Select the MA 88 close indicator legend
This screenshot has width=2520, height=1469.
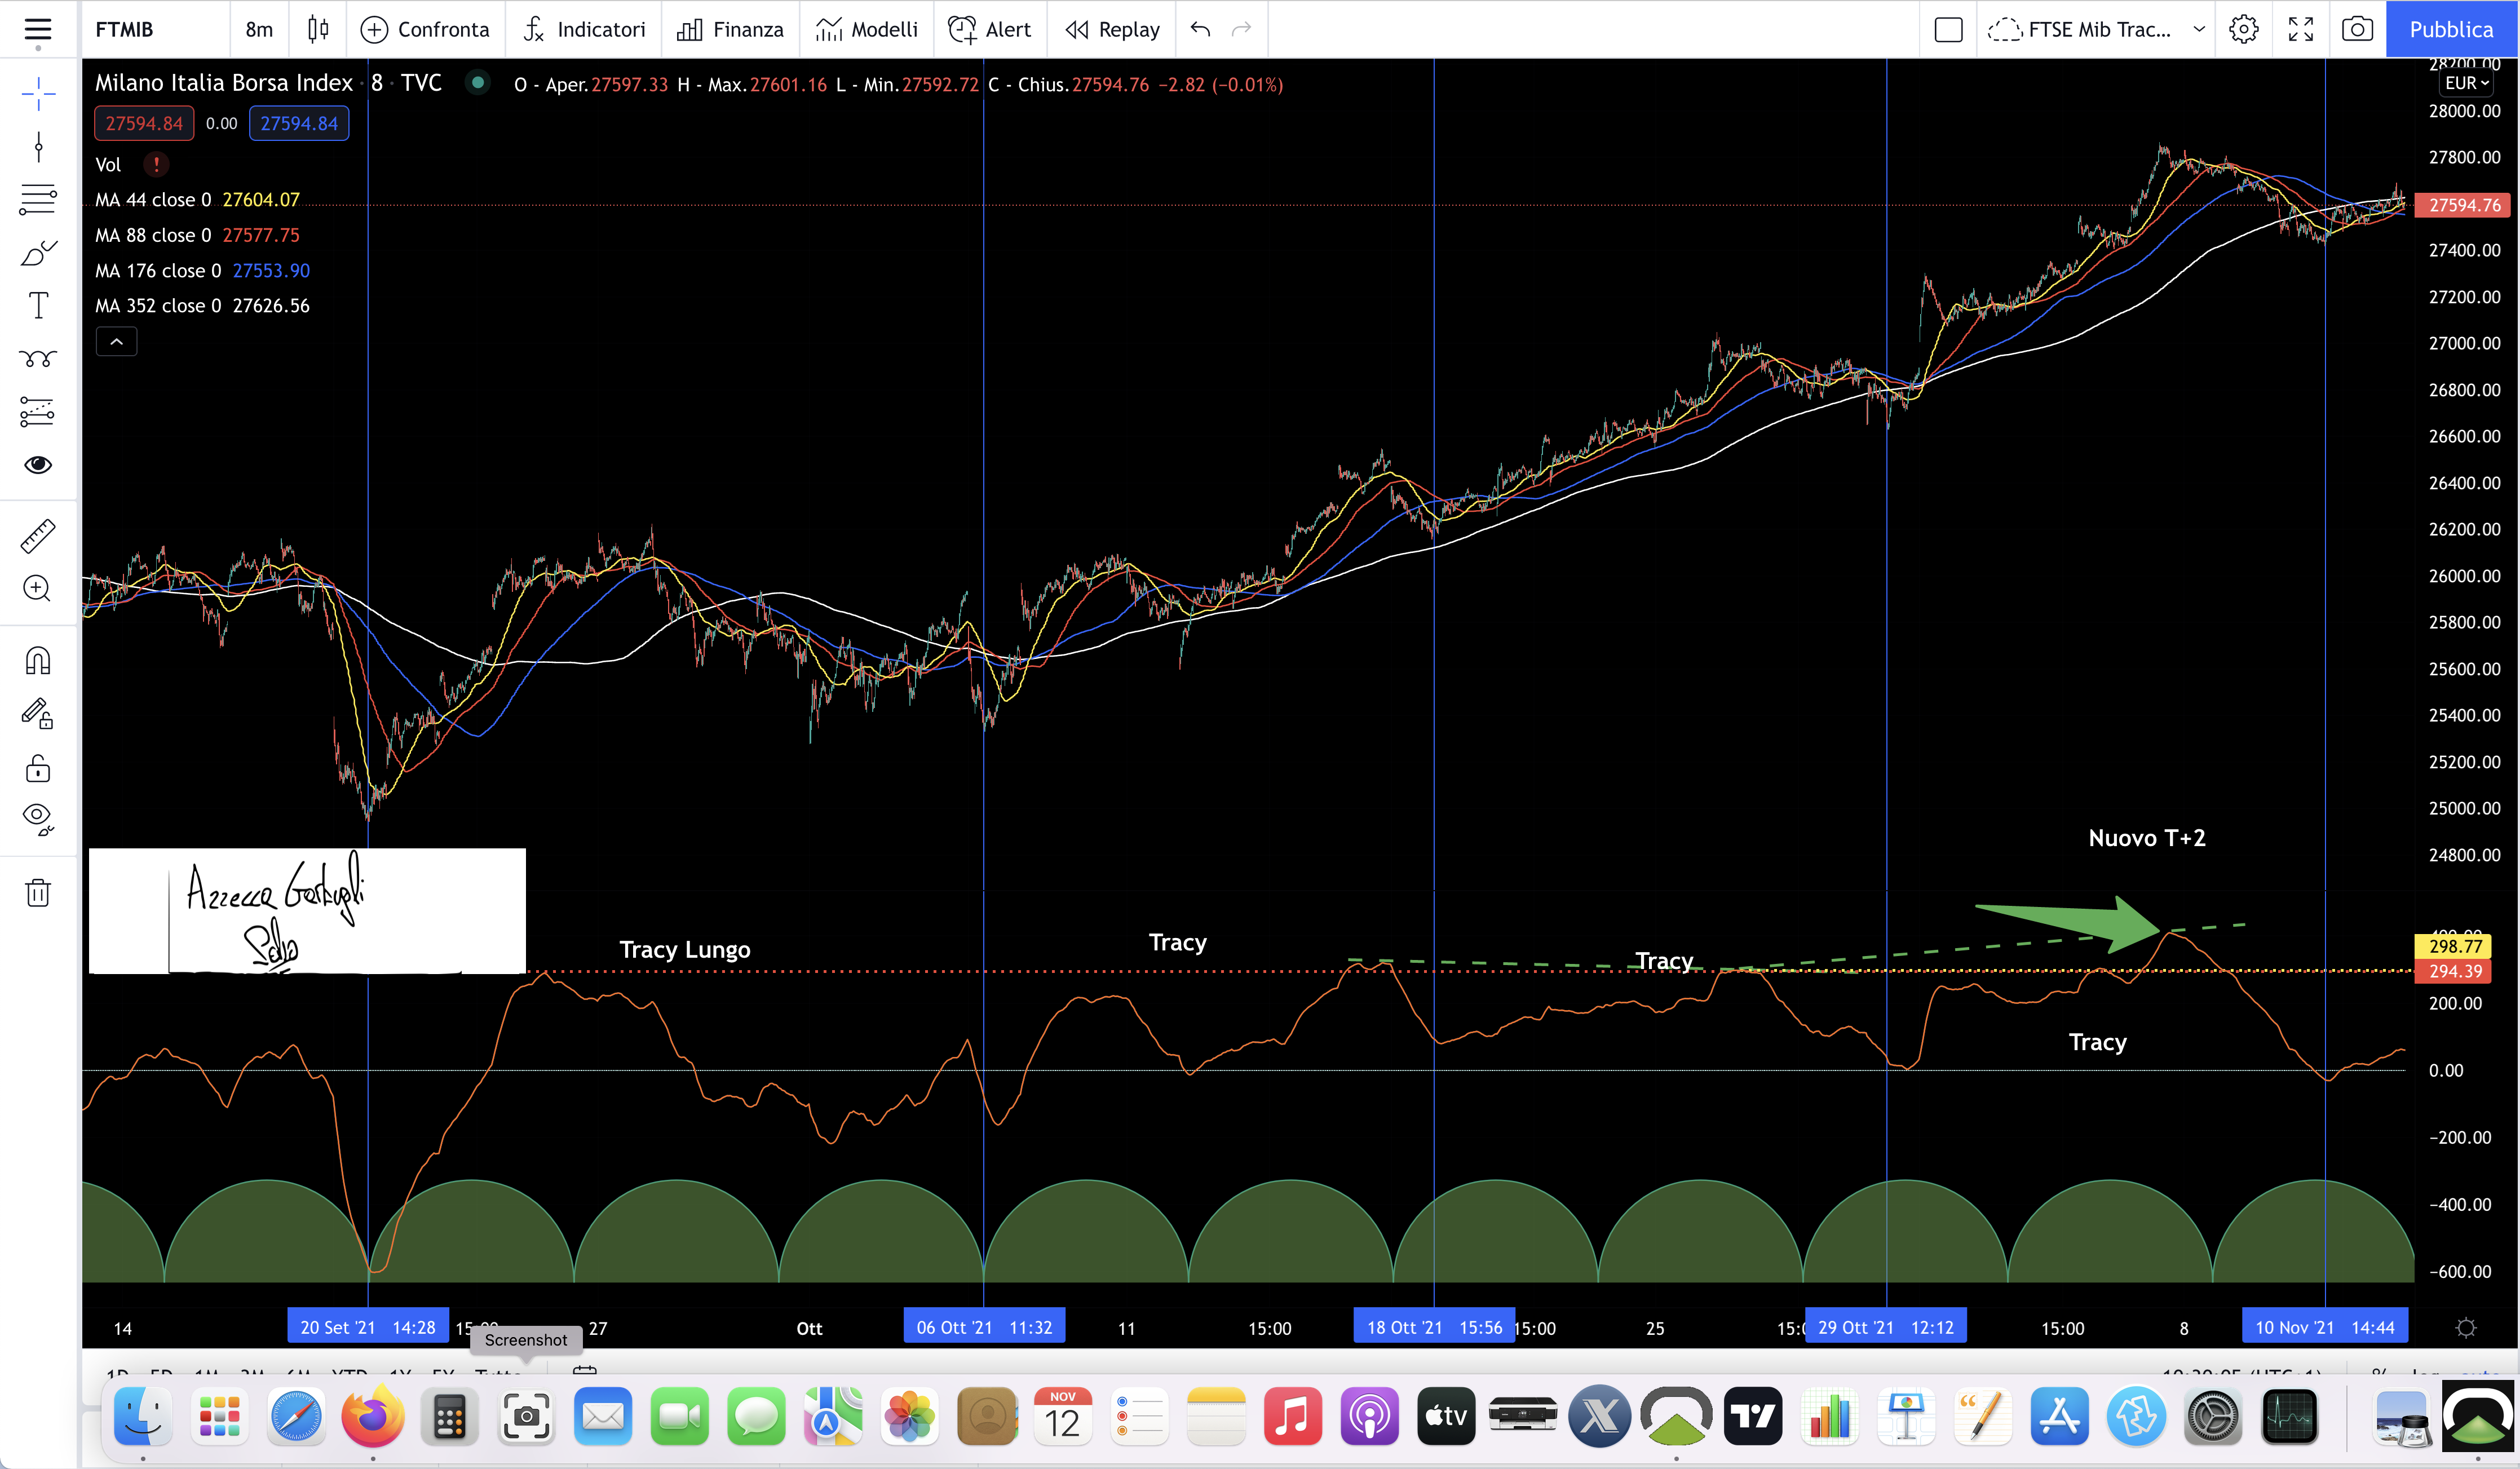click(x=197, y=236)
